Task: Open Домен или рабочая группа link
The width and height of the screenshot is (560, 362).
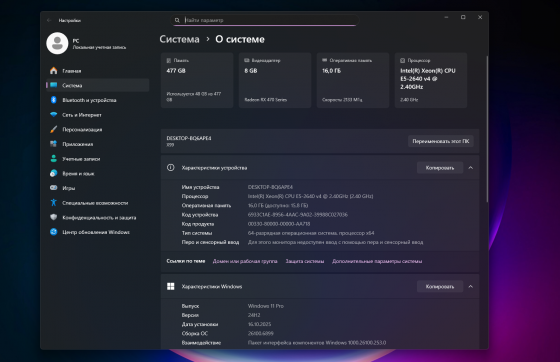Action: 245,261
